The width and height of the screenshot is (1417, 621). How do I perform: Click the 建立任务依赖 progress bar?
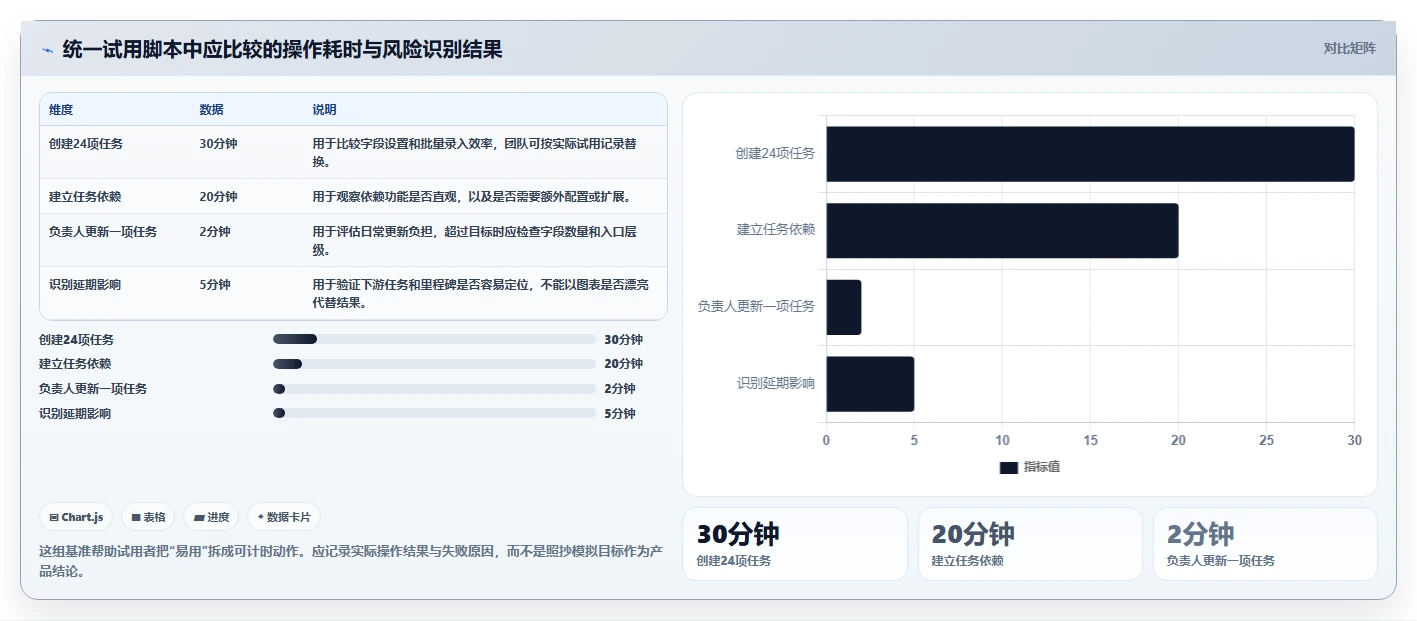click(434, 364)
